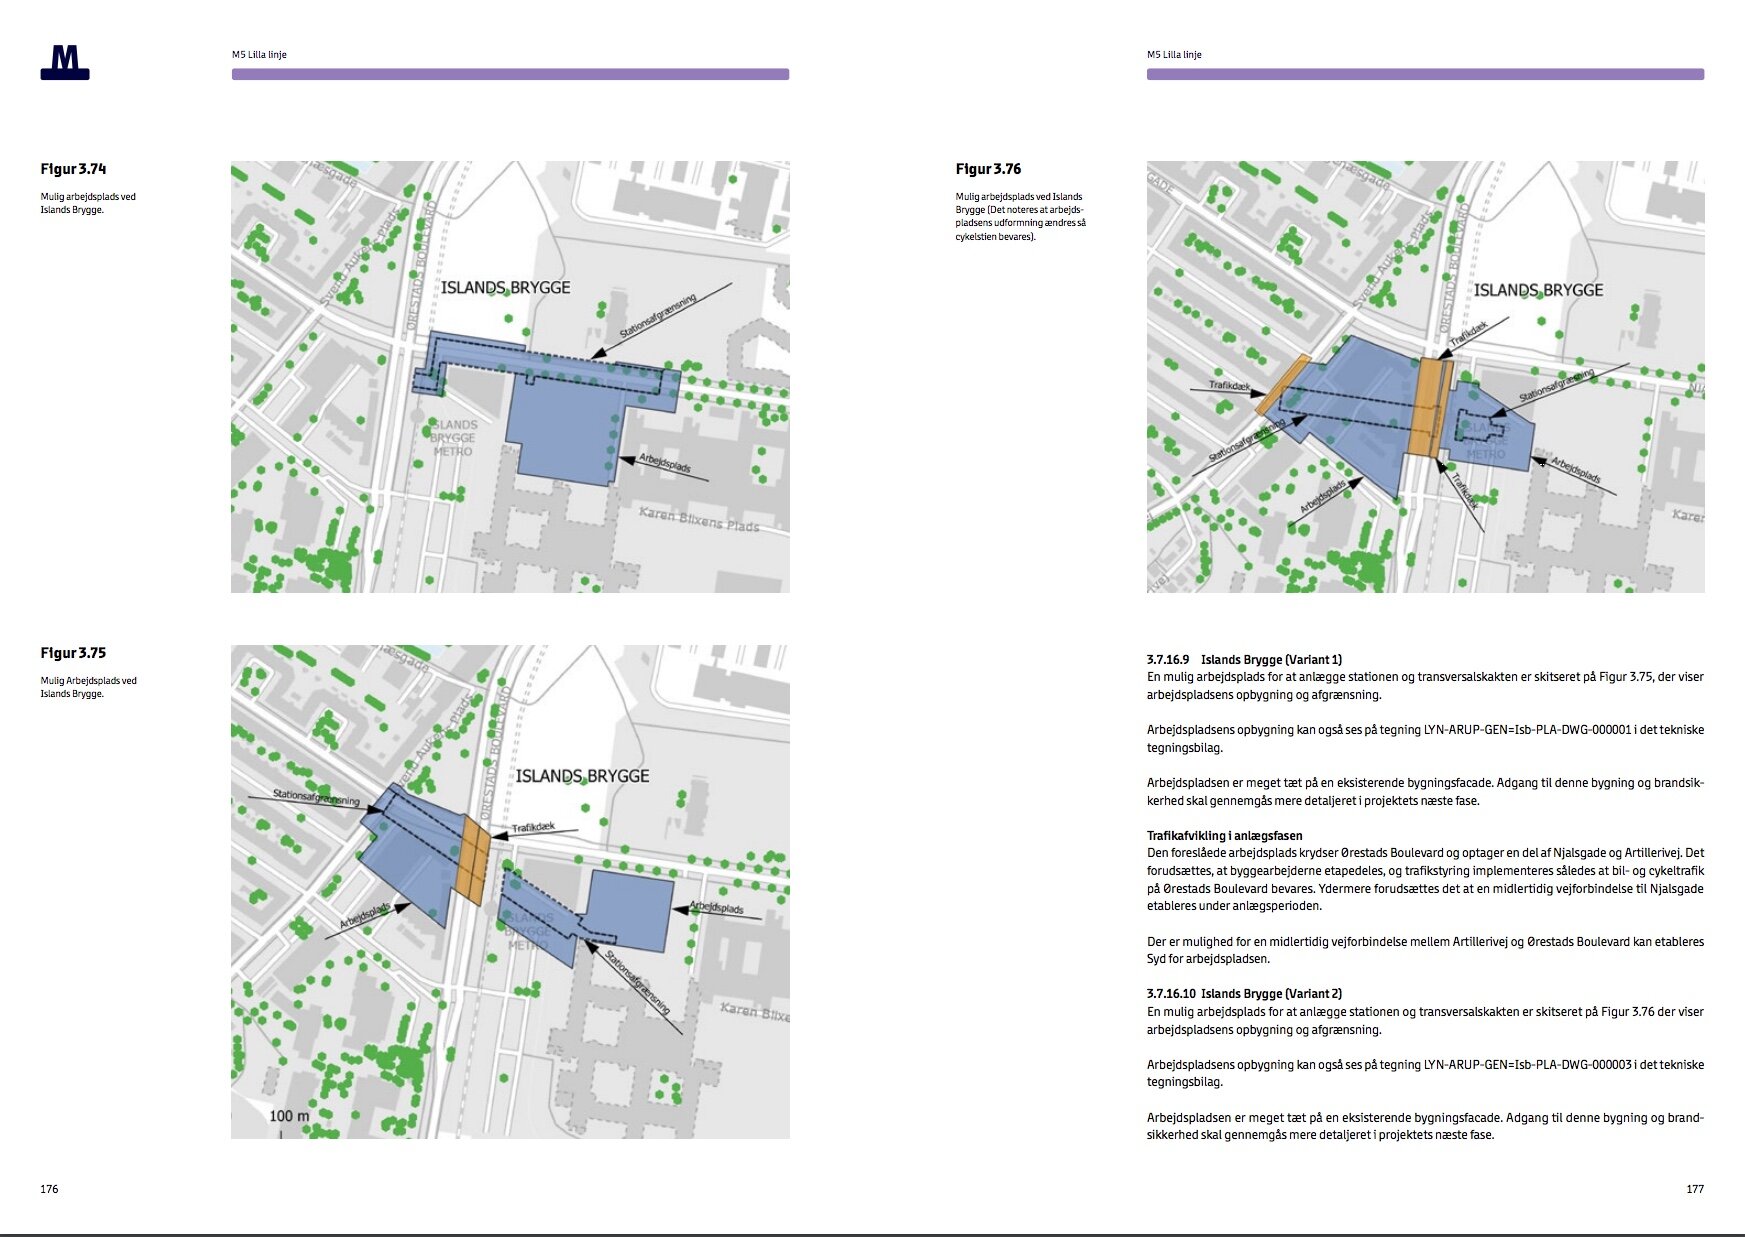The height and width of the screenshot is (1237, 1745).
Task: Click the caption under Figur 3.76
Action: click(x=1020, y=217)
